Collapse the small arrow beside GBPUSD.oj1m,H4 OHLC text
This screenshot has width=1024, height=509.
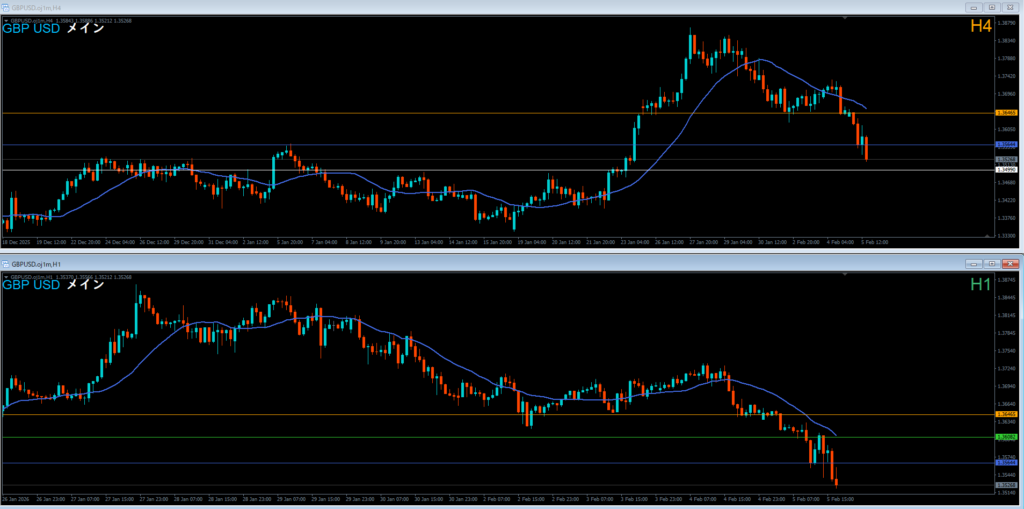click(5, 19)
